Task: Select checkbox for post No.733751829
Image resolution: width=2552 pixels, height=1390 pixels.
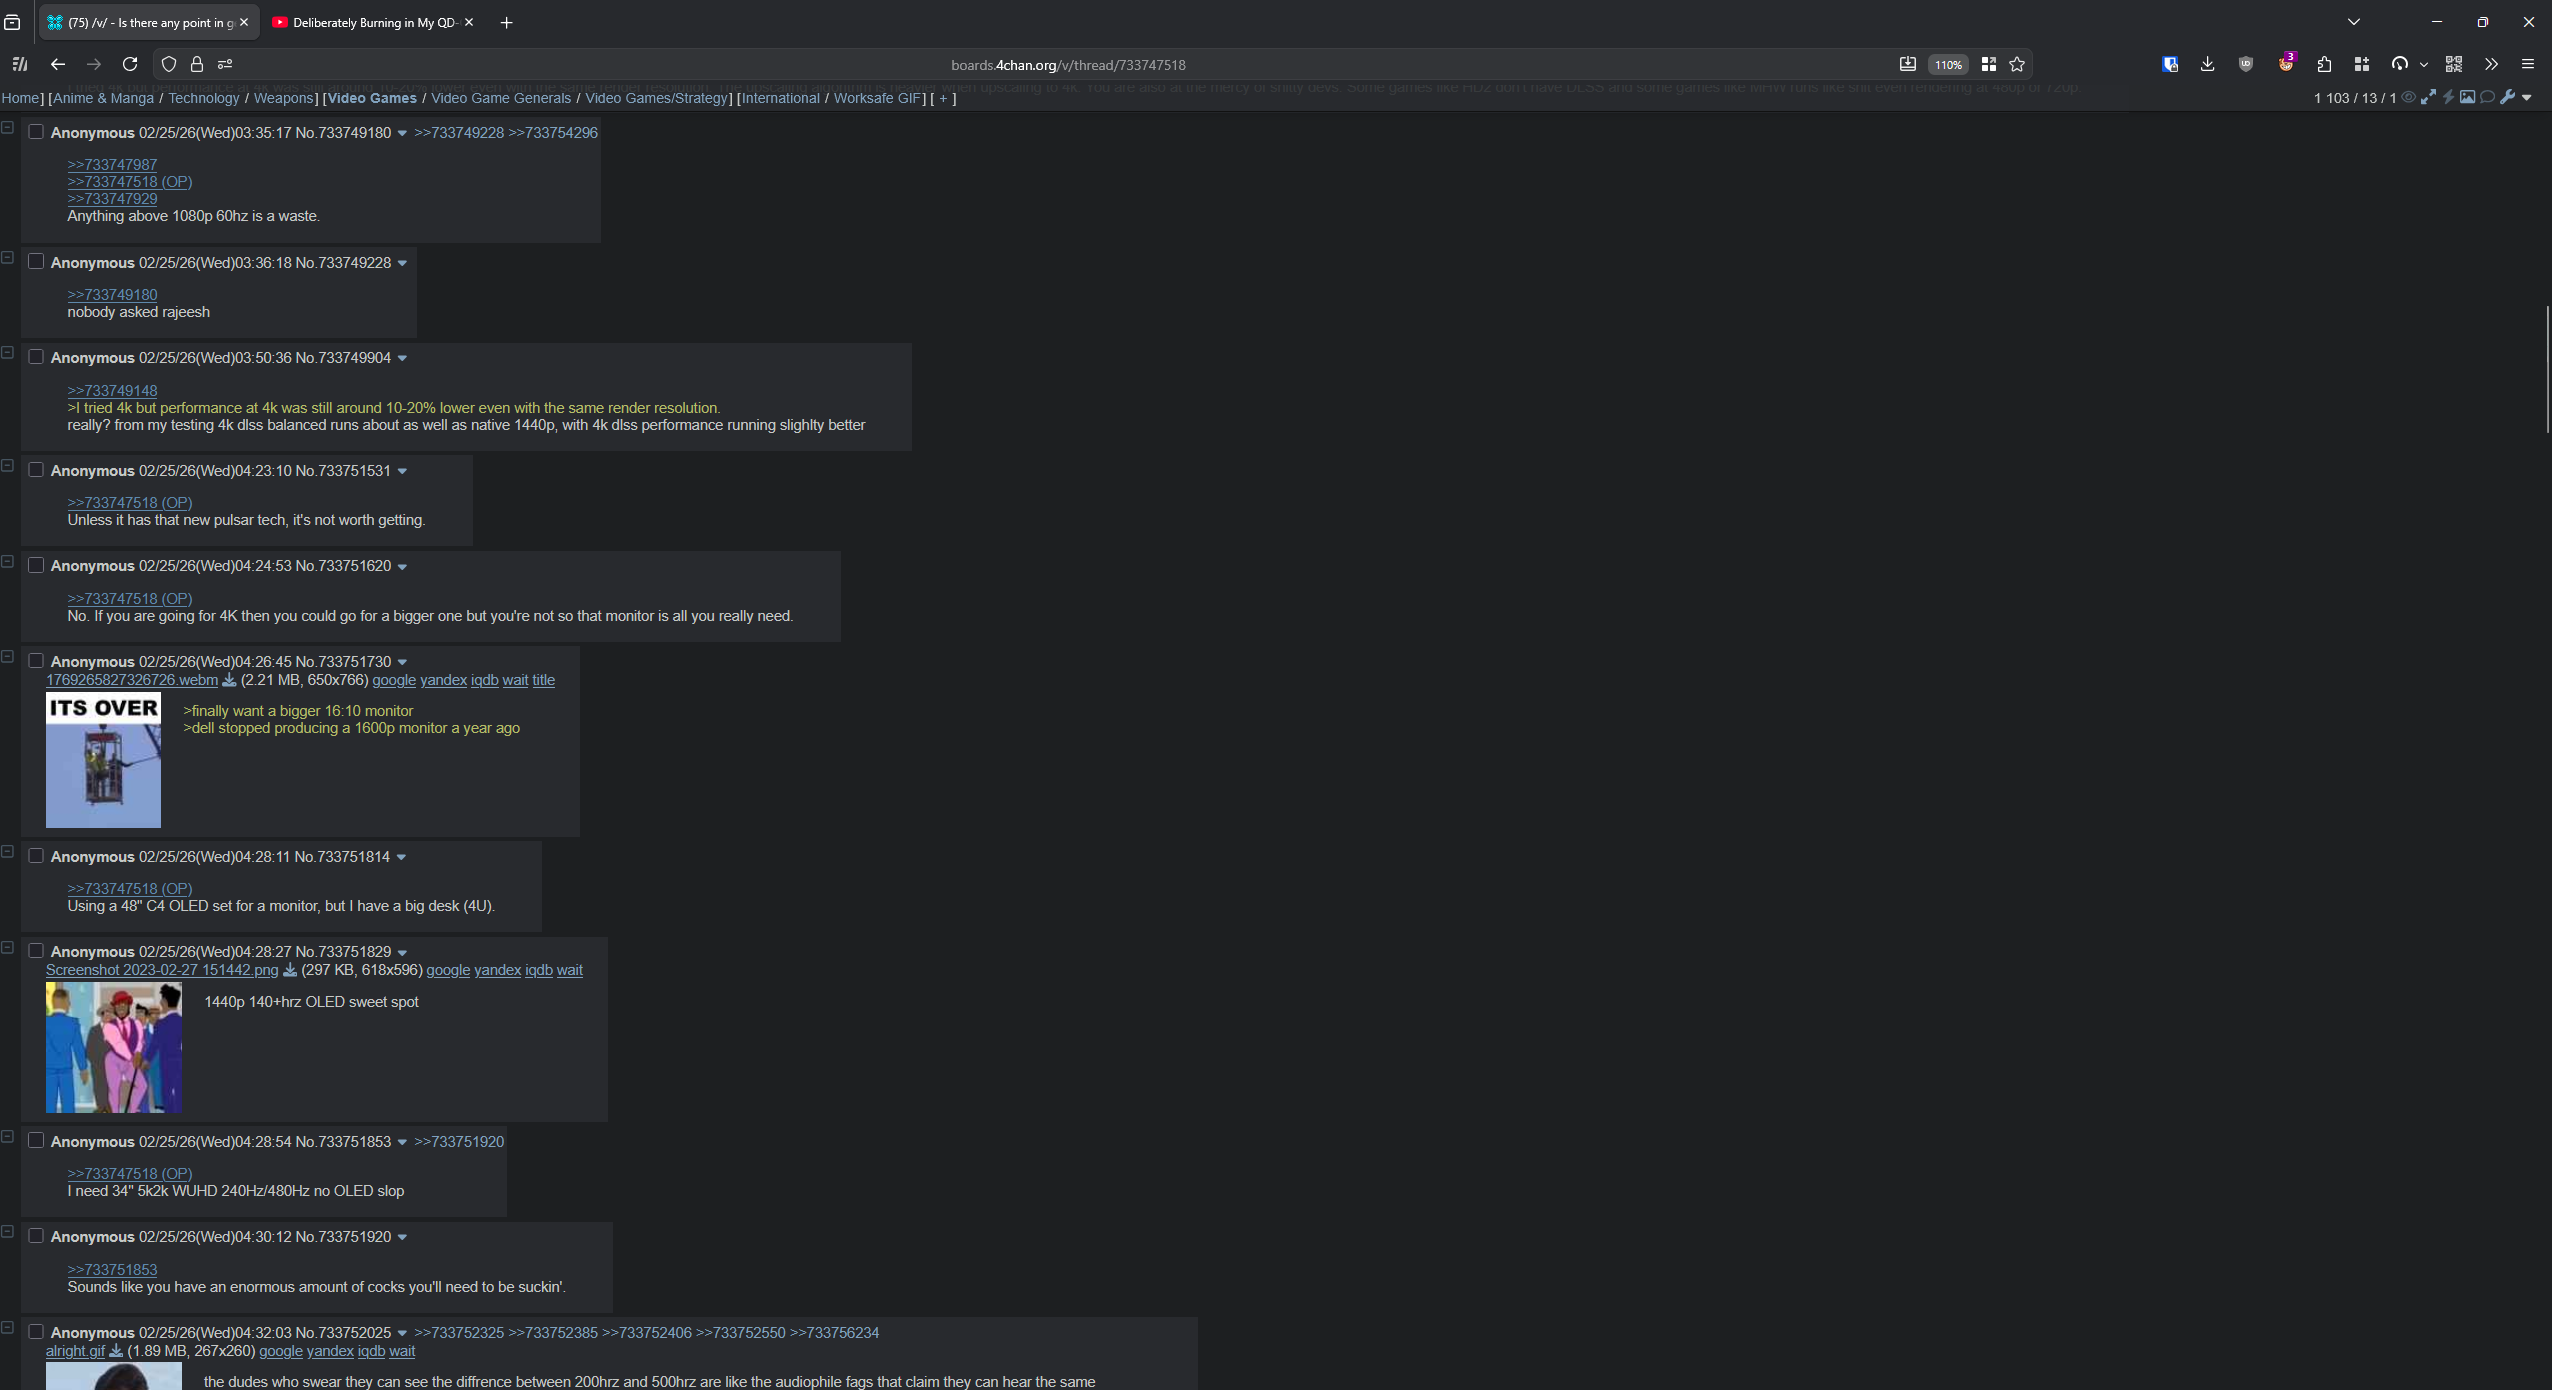Action: pos(36,951)
